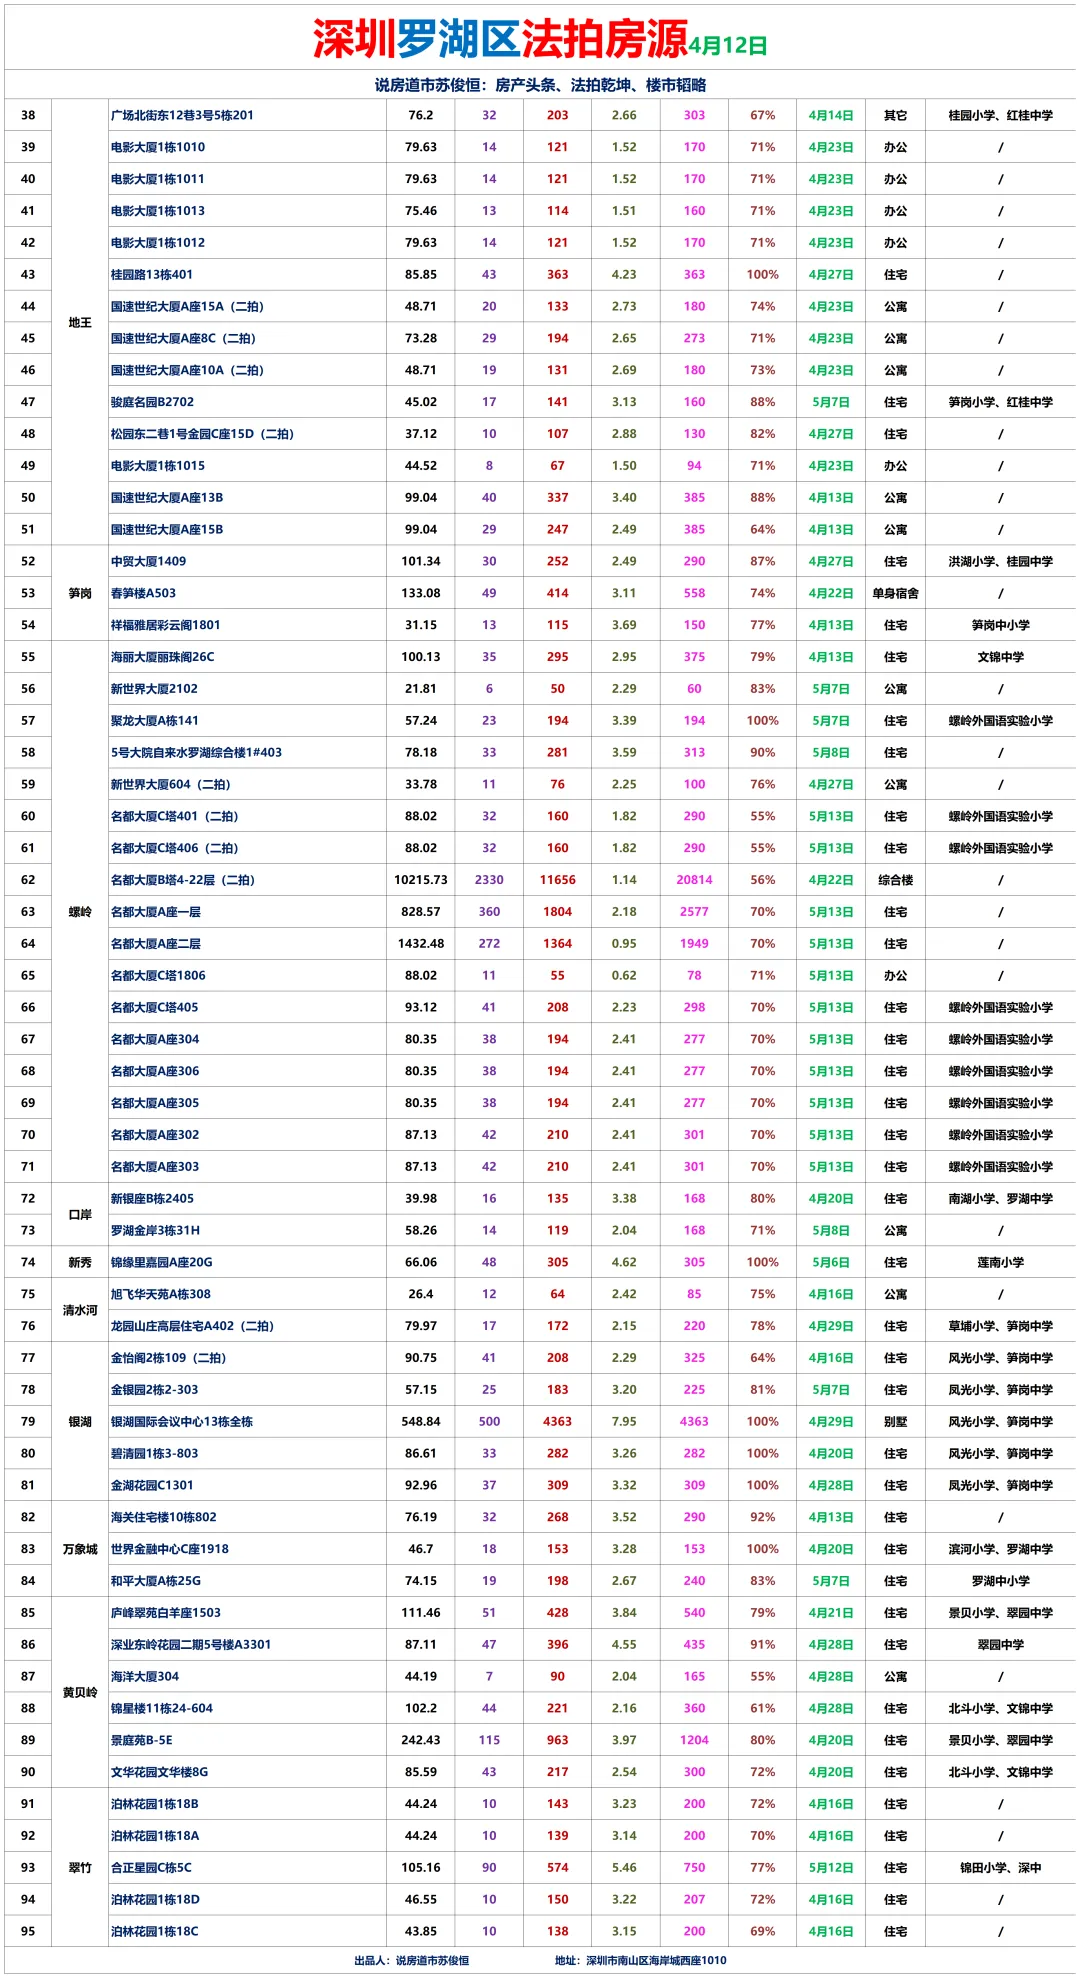
Task: Click date 5月12日 in row 93
Action: [831, 1868]
